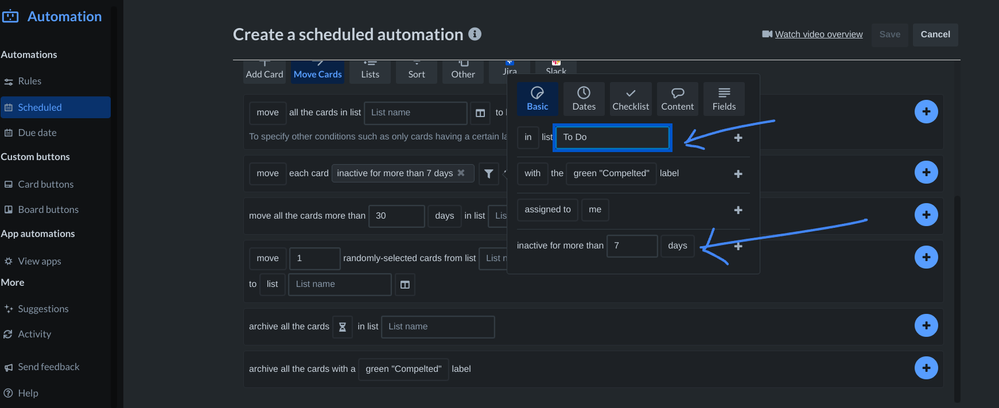
Task: Click the 30 days number field
Action: click(x=396, y=216)
